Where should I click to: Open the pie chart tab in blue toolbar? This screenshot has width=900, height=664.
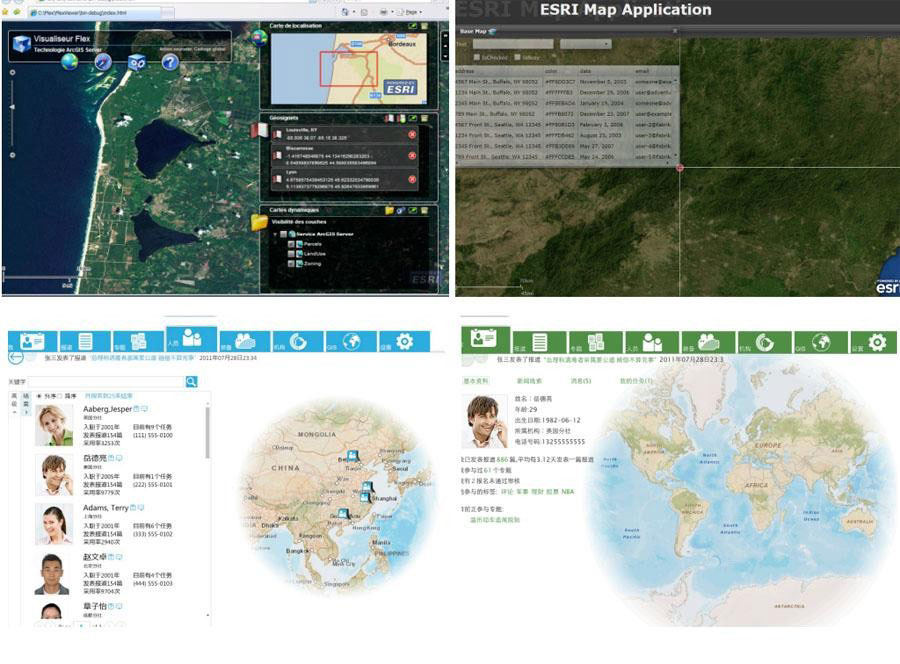297,341
